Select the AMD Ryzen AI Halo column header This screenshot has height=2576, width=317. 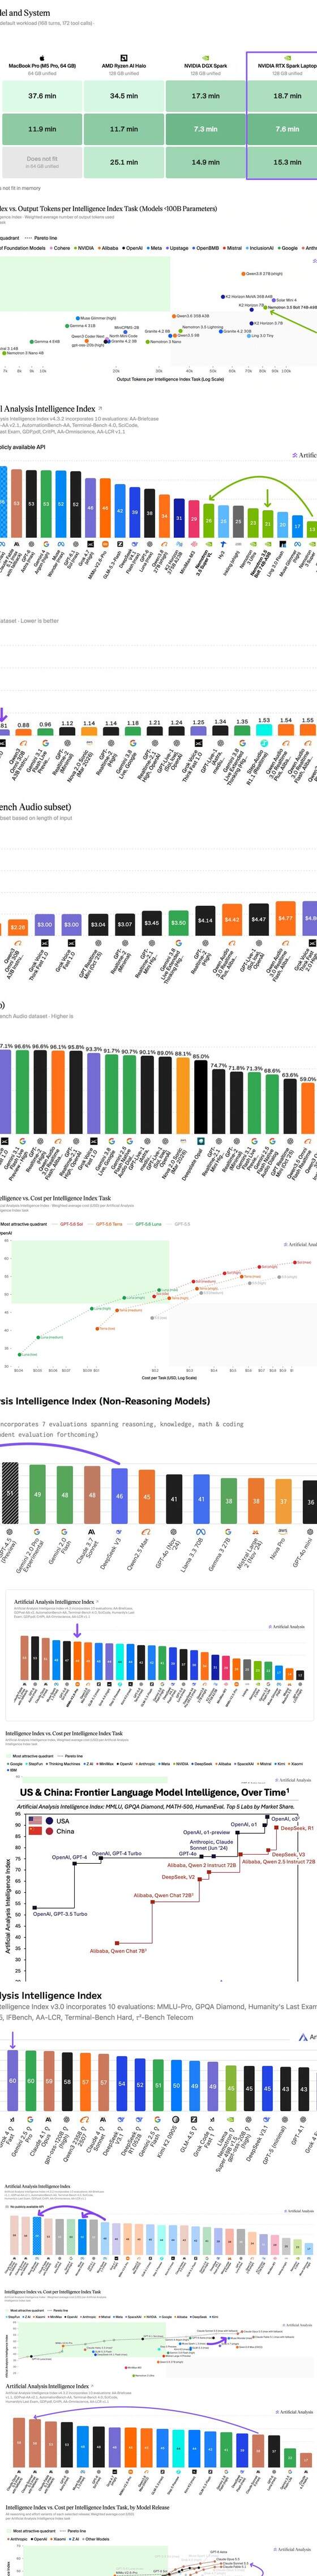(124, 66)
